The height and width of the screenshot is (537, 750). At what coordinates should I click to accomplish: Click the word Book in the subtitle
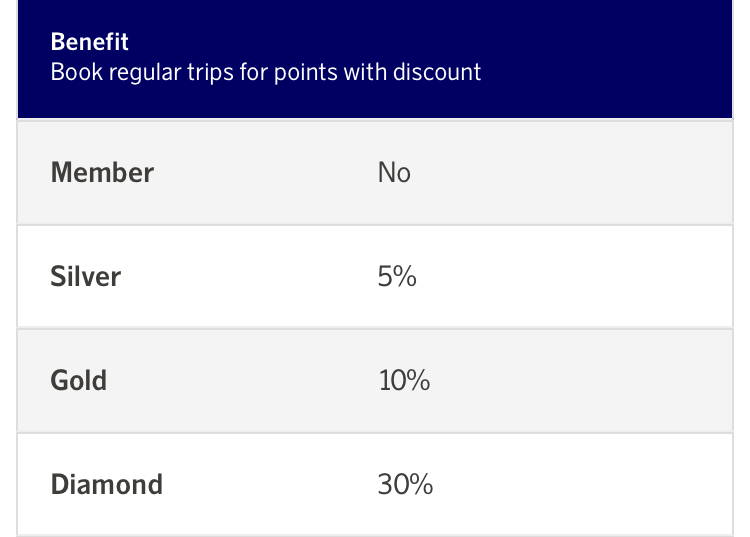pos(72,73)
